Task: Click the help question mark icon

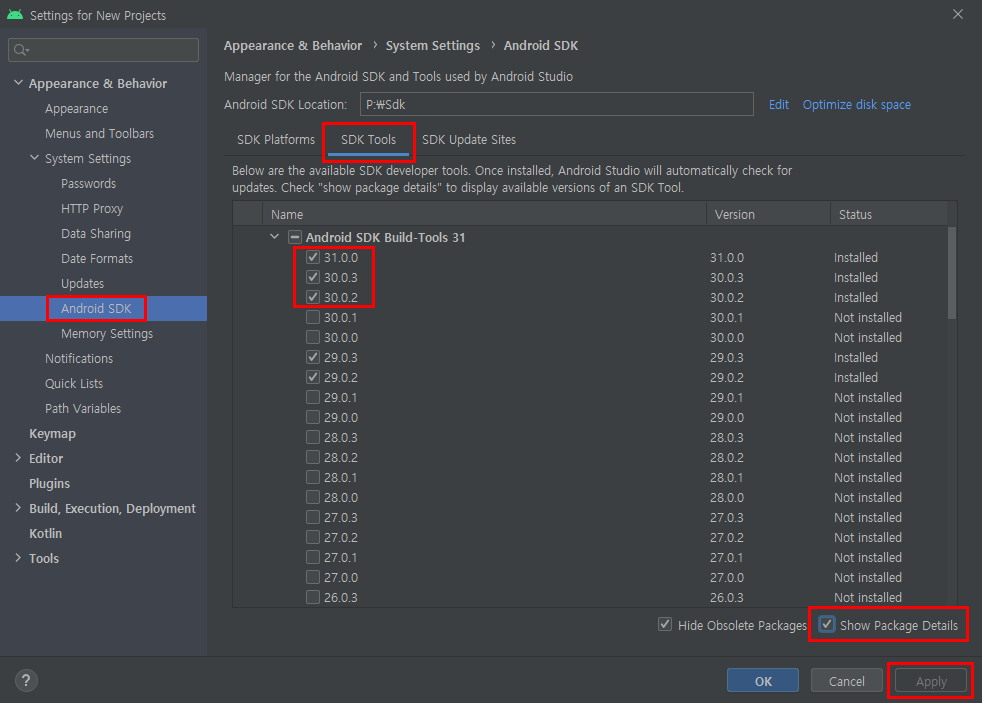Action: click(x=26, y=680)
